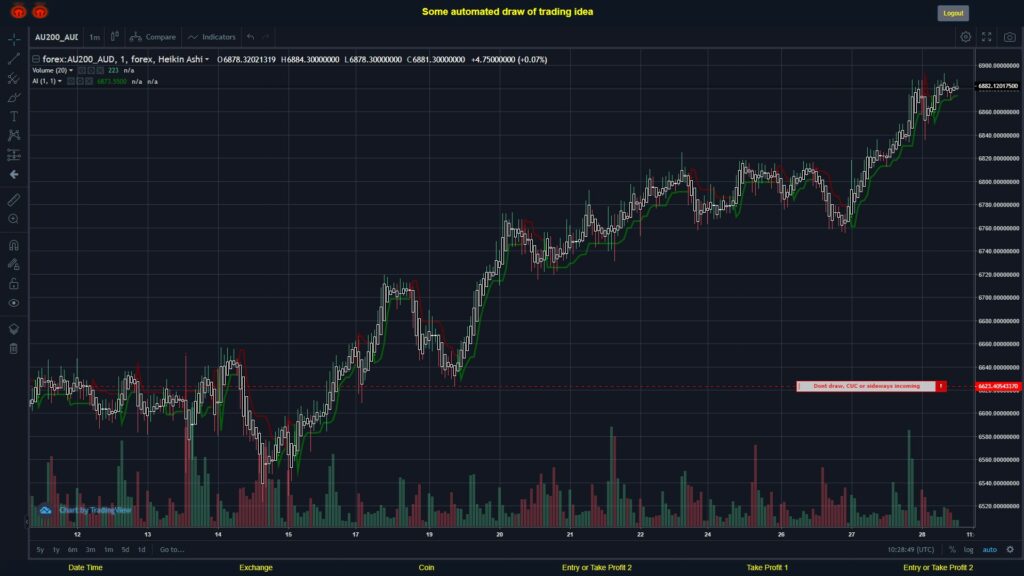Set the time range to 1y
1024x576 pixels.
point(56,550)
